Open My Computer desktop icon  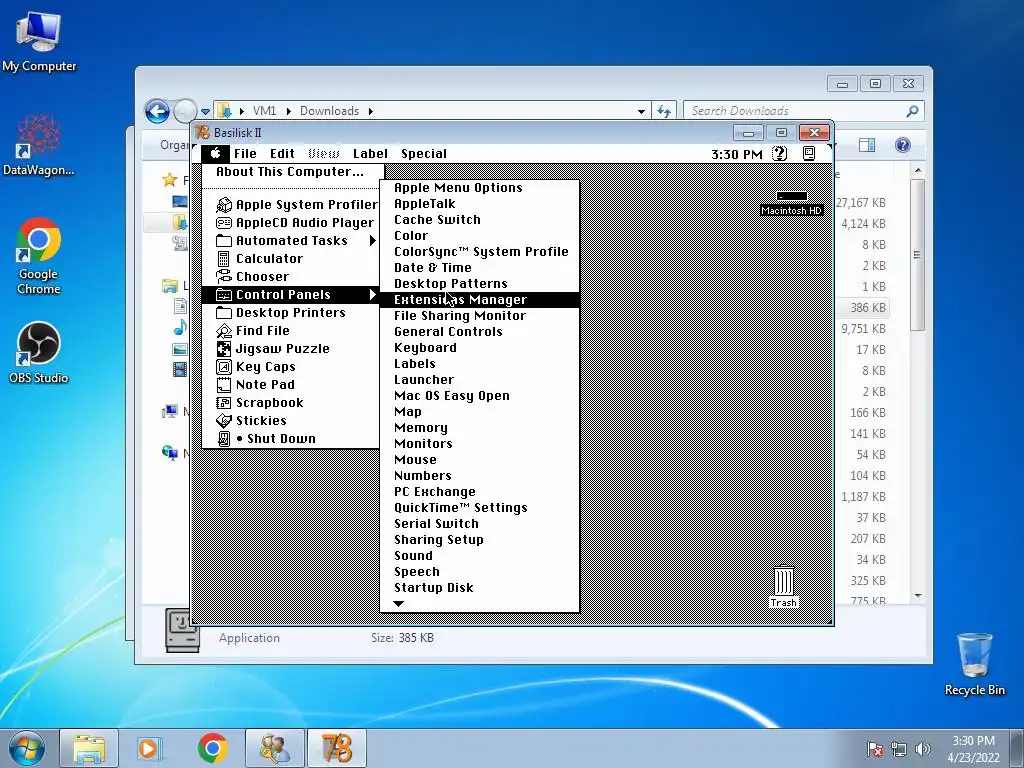point(39,42)
